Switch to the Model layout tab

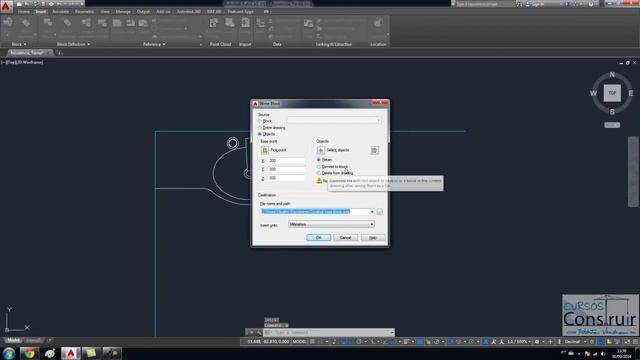coord(13,340)
